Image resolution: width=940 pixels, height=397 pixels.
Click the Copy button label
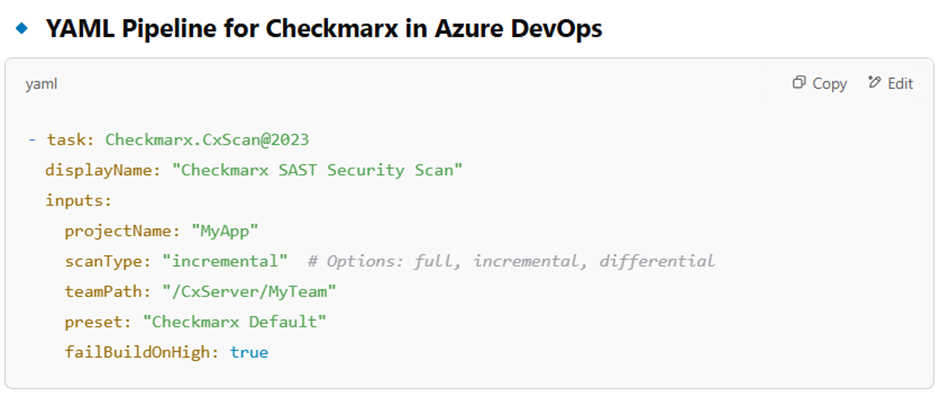coord(830,84)
